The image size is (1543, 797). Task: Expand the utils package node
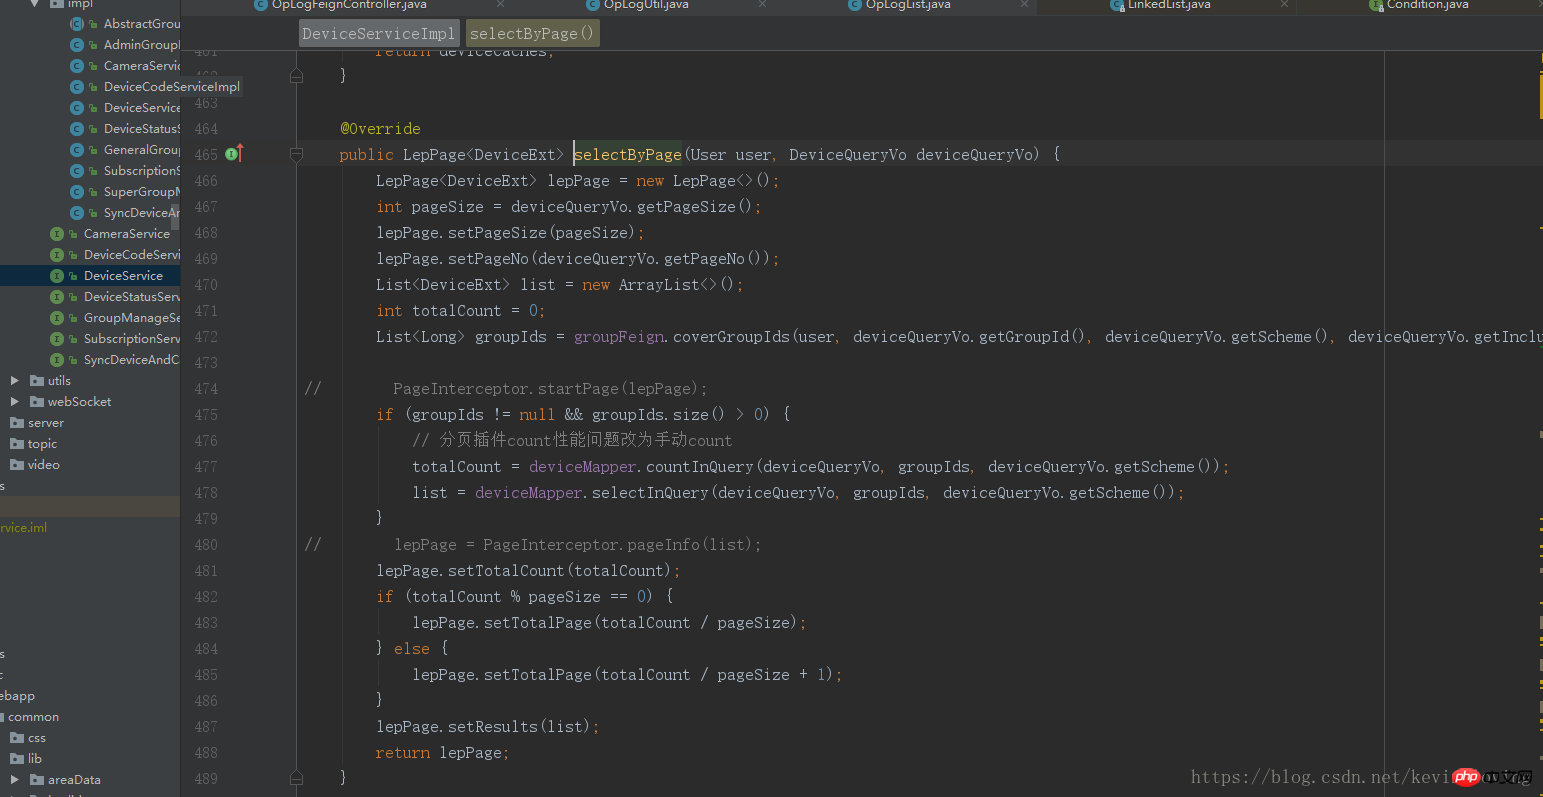click(14, 380)
